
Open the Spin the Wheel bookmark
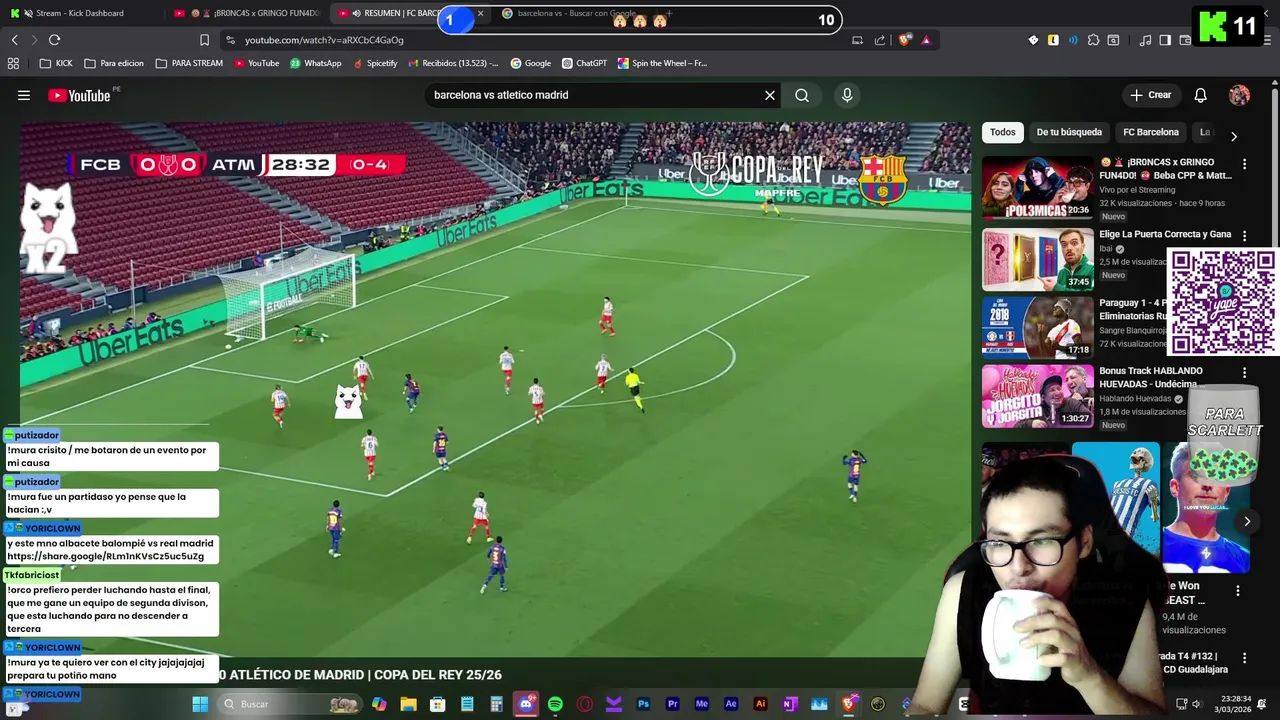tap(662, 63)
